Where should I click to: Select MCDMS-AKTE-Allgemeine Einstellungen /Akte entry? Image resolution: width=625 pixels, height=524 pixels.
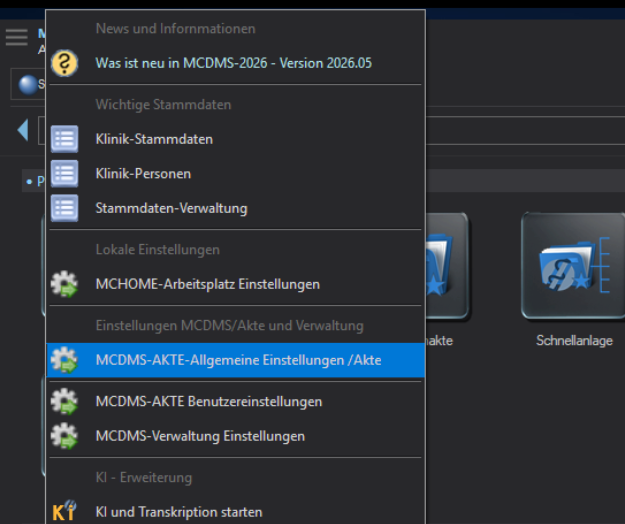238,360
